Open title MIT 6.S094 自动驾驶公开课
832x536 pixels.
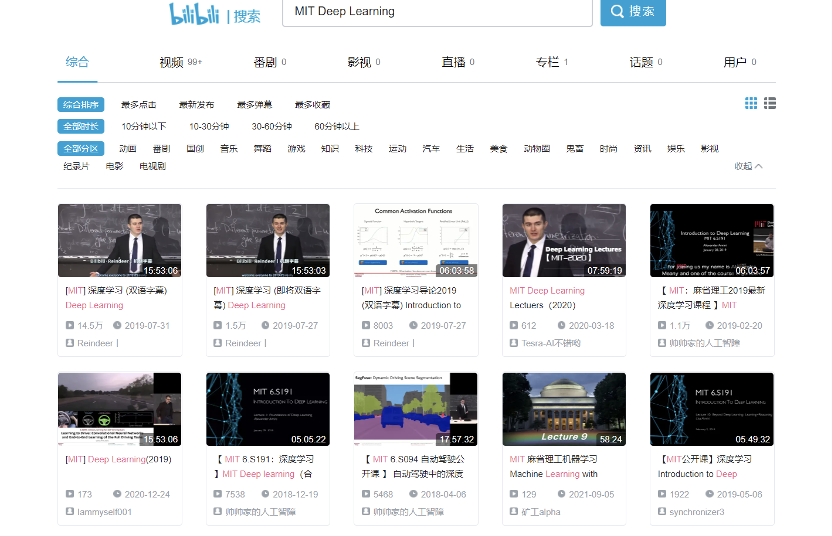pos(414,466)
